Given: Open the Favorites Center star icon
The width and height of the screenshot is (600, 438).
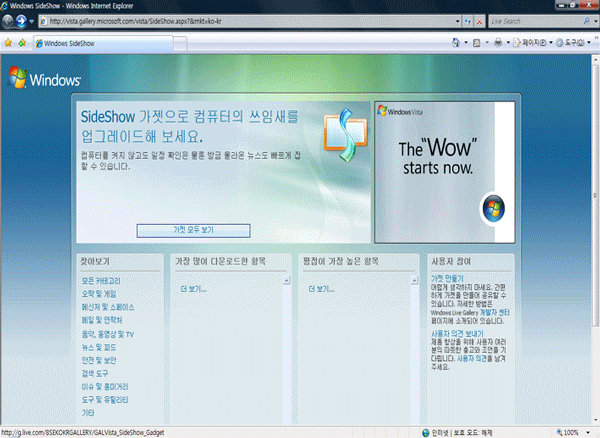Looking at the screenshot, I should point(8,43).
